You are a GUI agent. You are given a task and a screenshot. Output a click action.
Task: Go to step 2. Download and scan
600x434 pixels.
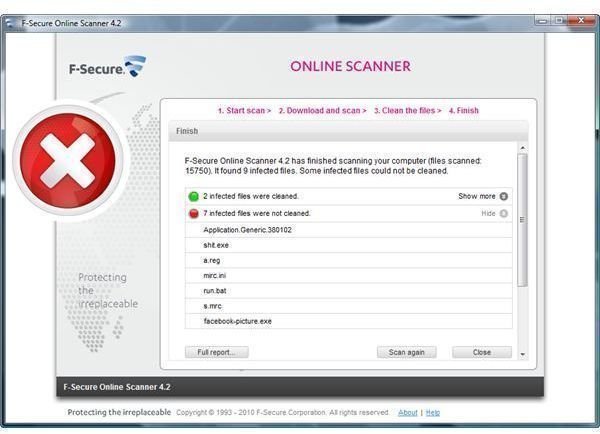click(x=322, y=111)
